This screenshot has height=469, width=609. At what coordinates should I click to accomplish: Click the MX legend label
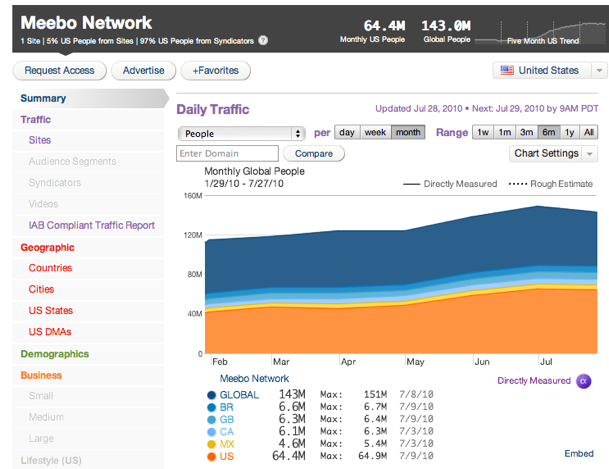point(227,444)
